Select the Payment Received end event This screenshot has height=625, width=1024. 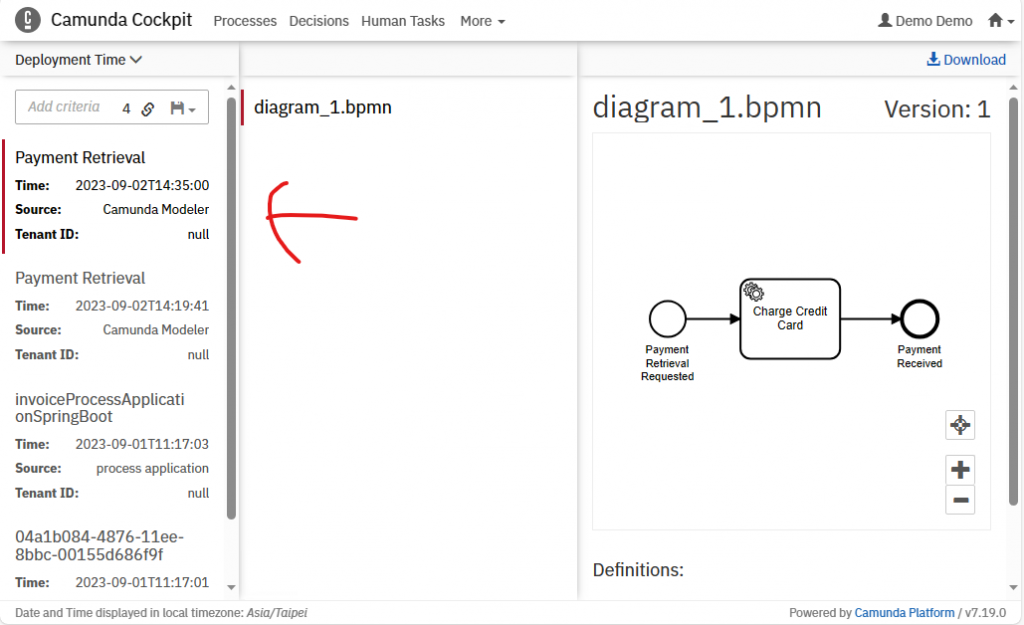point(920,319)
